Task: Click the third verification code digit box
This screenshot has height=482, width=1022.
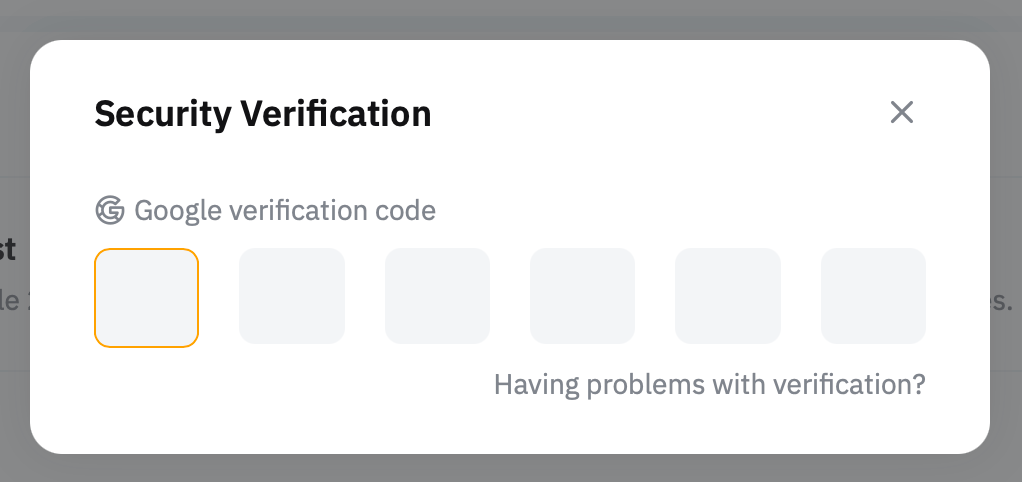Action: pyautogui.click(x=437, y=297)
